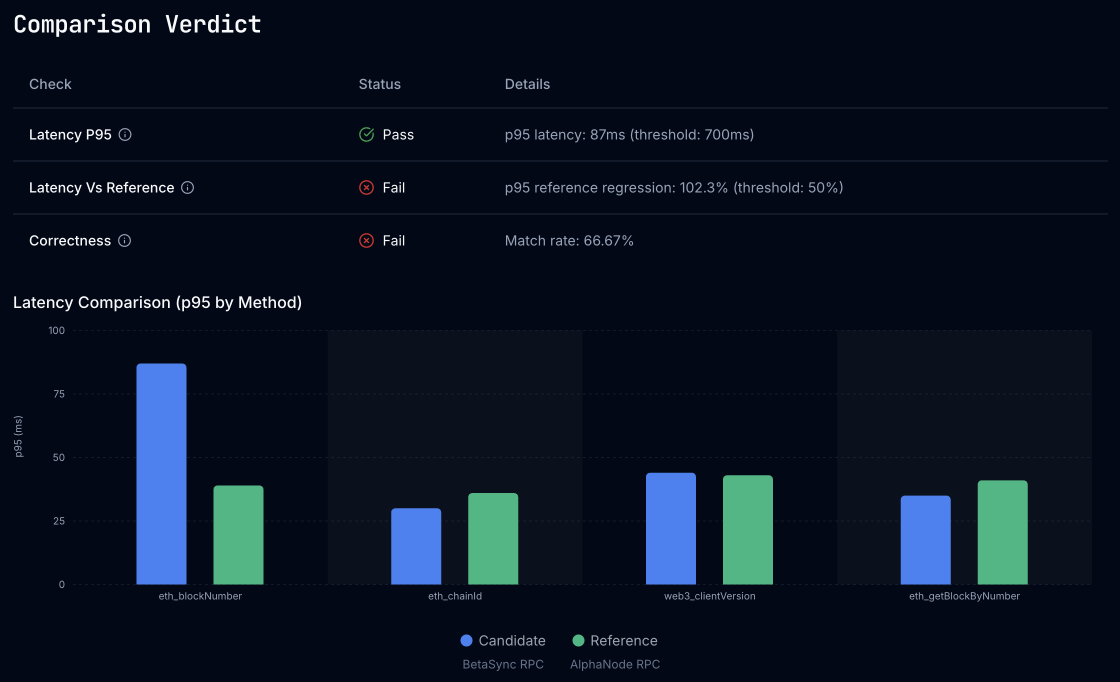The width and height of the screenshot is (1120, 682).
Task: Toggle the Candidate series legend label
Action: pyautogui.click(x=512, y=641)
